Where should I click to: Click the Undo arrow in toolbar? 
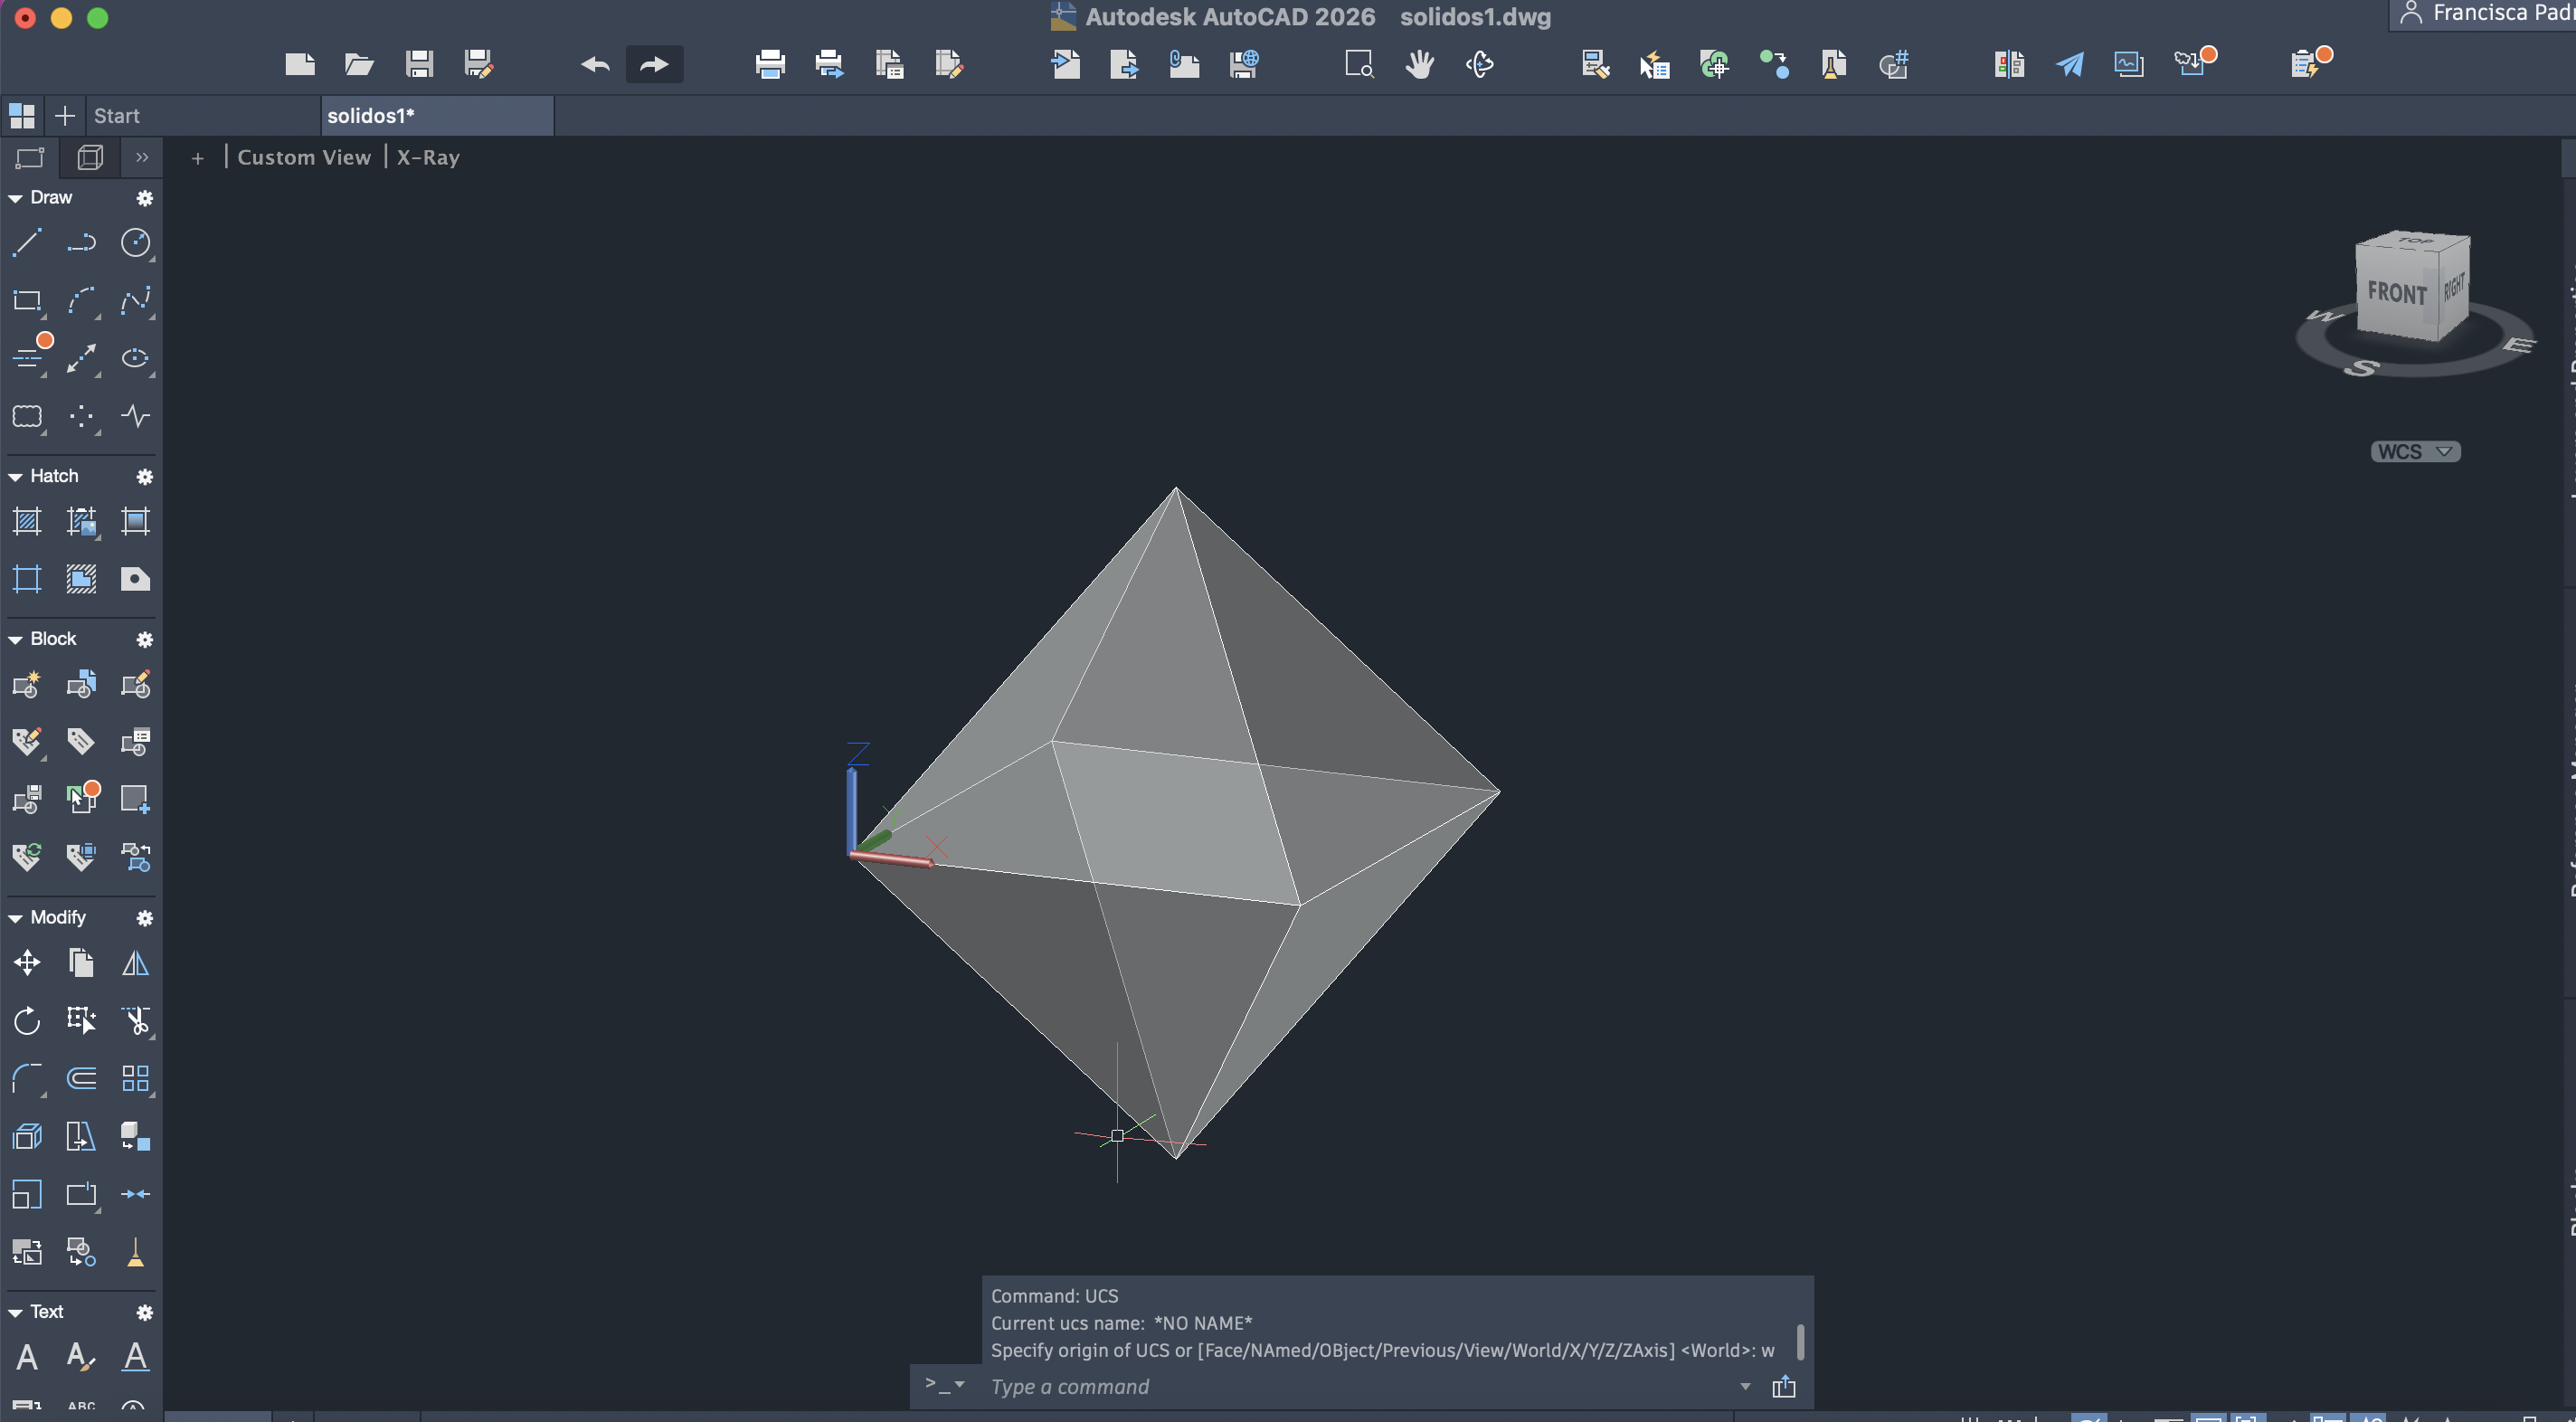coord(595,65)
